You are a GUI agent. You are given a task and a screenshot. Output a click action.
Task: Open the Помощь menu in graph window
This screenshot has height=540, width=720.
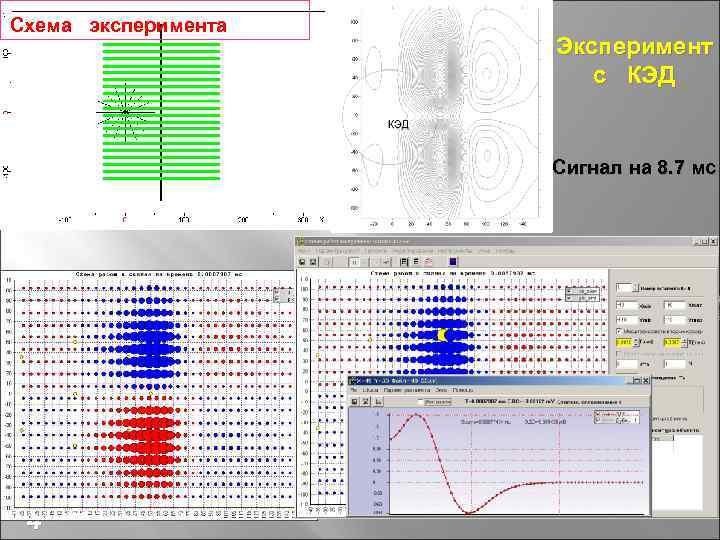click(x=463, y=390)
